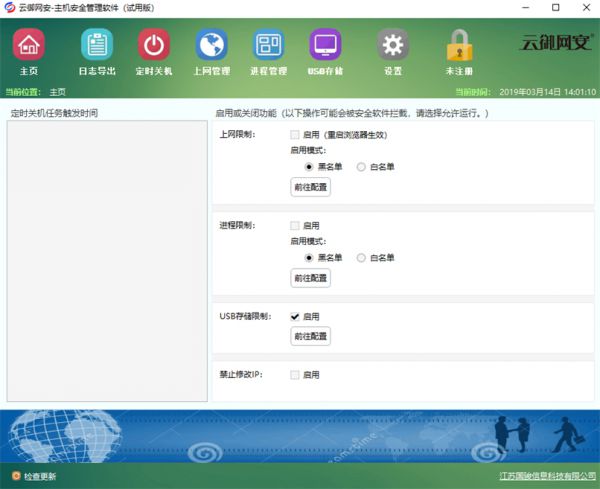Select 白名单 mode for 上网限制
The width and height of the screenshot is (600, 489).
click(361, 166)
